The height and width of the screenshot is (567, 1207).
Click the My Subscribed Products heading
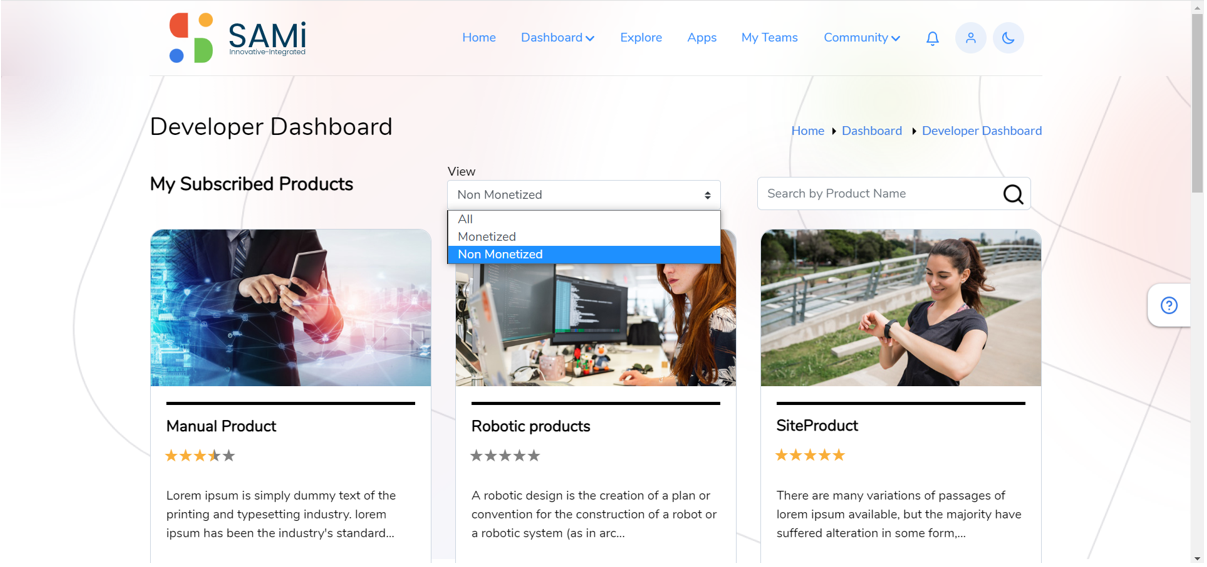pyautogui.click(x=251, y=184)
